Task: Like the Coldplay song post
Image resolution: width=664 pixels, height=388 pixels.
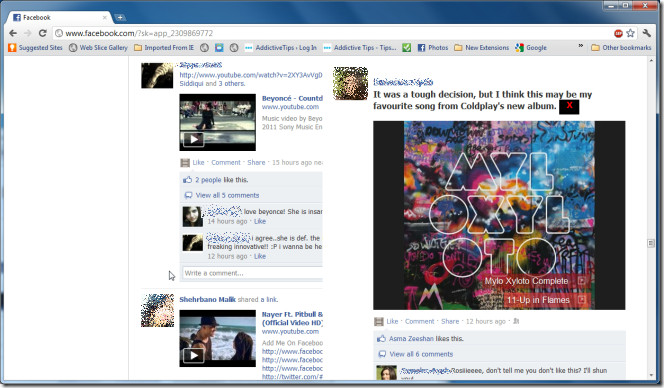Action: [392, 321]
